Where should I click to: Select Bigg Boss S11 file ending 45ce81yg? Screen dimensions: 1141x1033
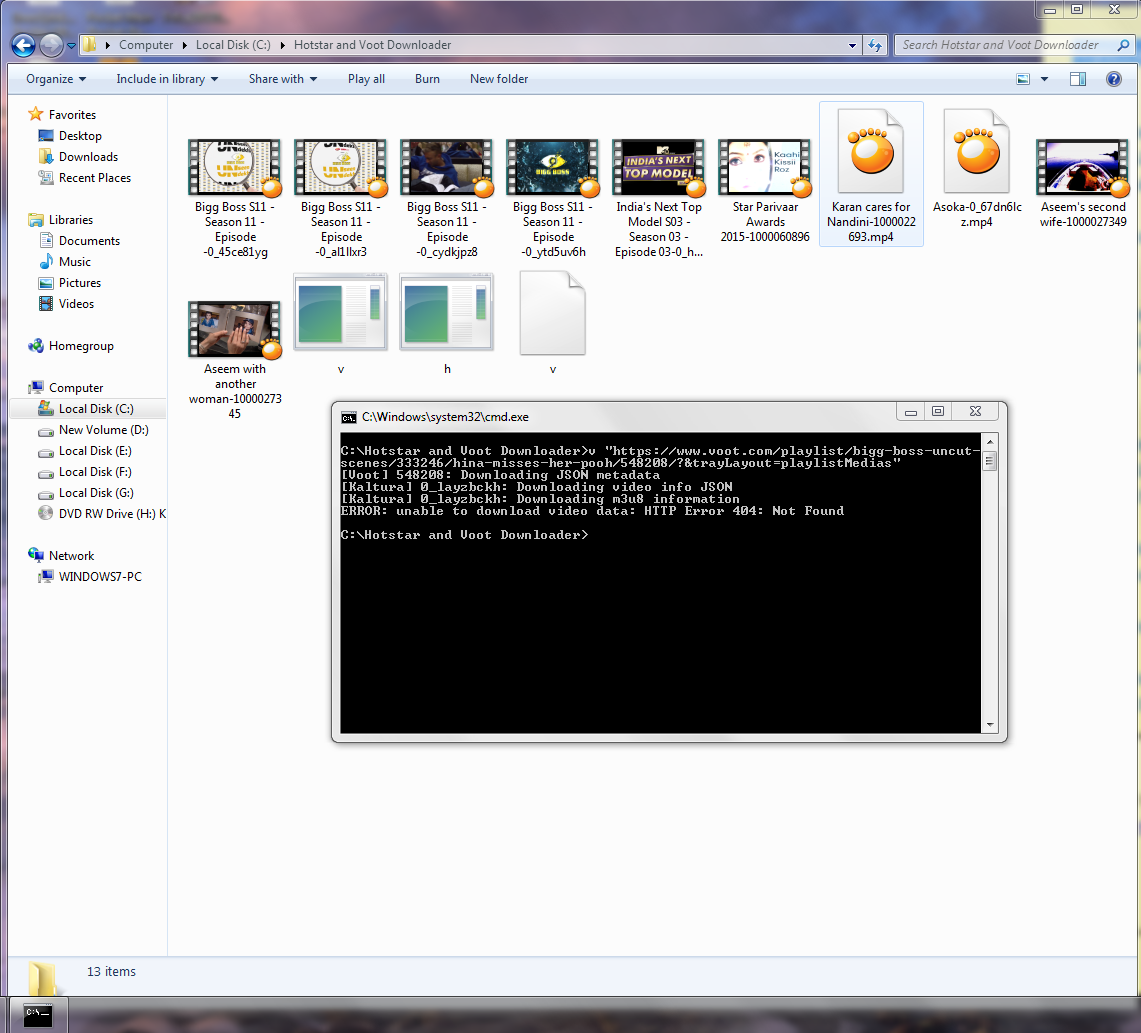coord(235,199)
